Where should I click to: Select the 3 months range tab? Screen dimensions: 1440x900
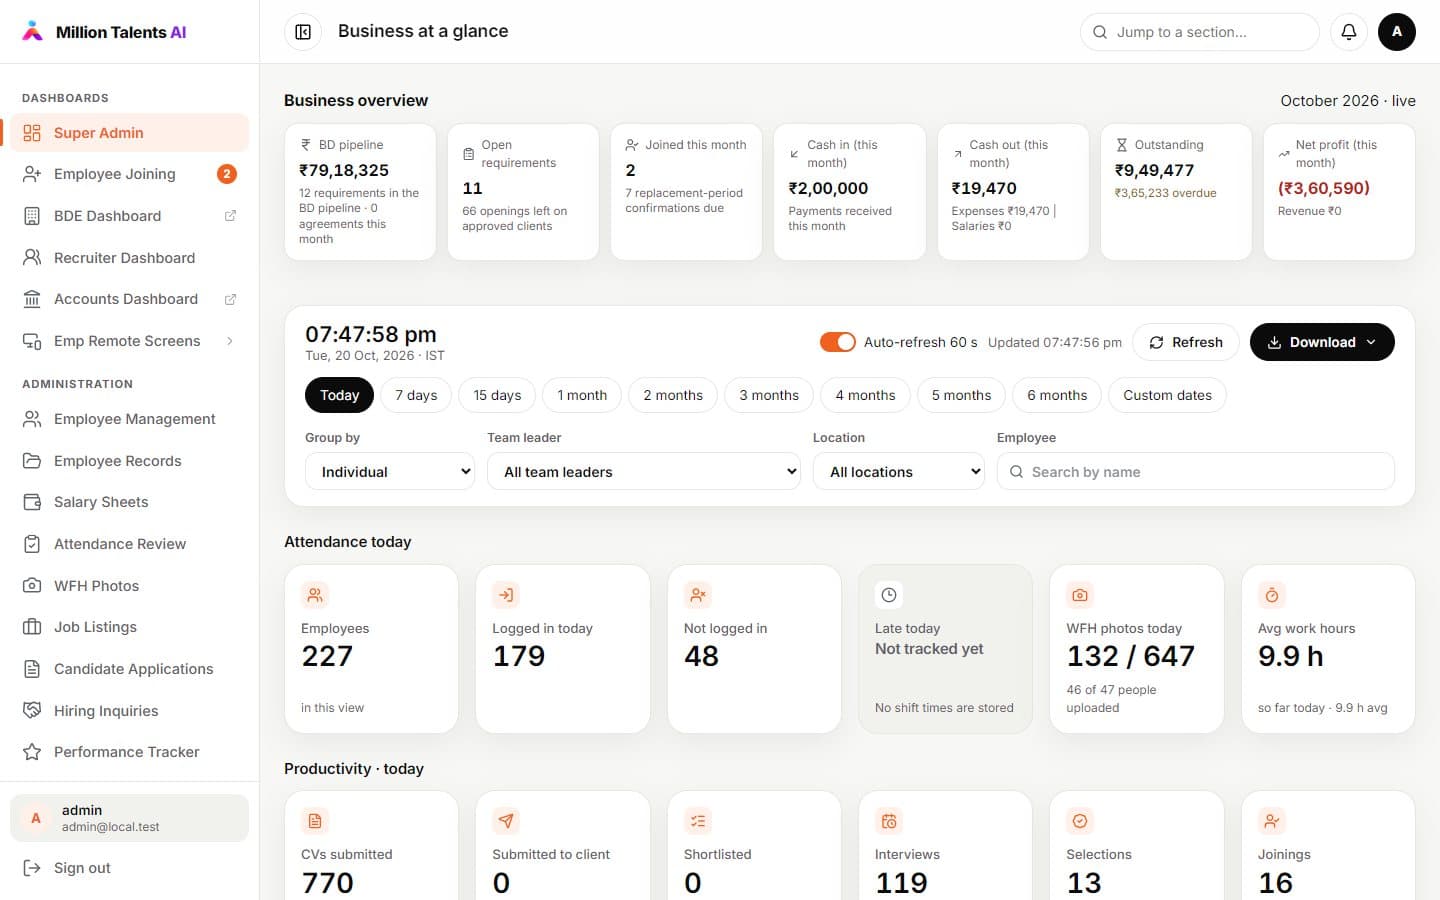(769, 395)
